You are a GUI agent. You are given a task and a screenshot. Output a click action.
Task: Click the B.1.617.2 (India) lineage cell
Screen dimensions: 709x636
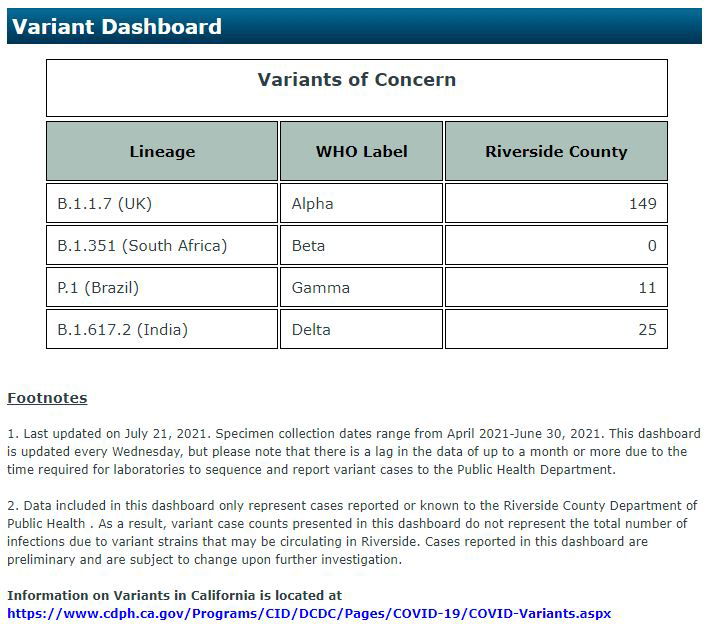tap(122, 330)
